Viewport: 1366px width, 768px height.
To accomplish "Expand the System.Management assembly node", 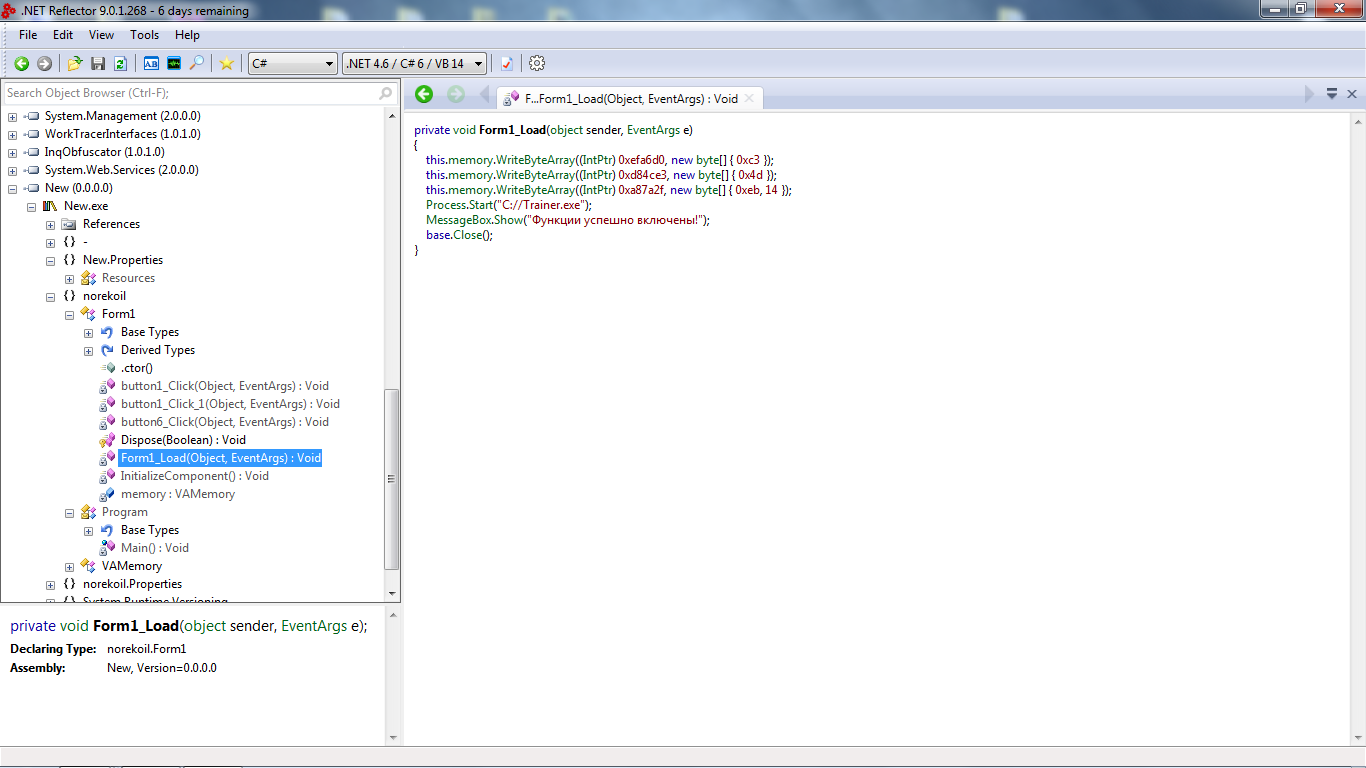I will [x=12, y=116].
